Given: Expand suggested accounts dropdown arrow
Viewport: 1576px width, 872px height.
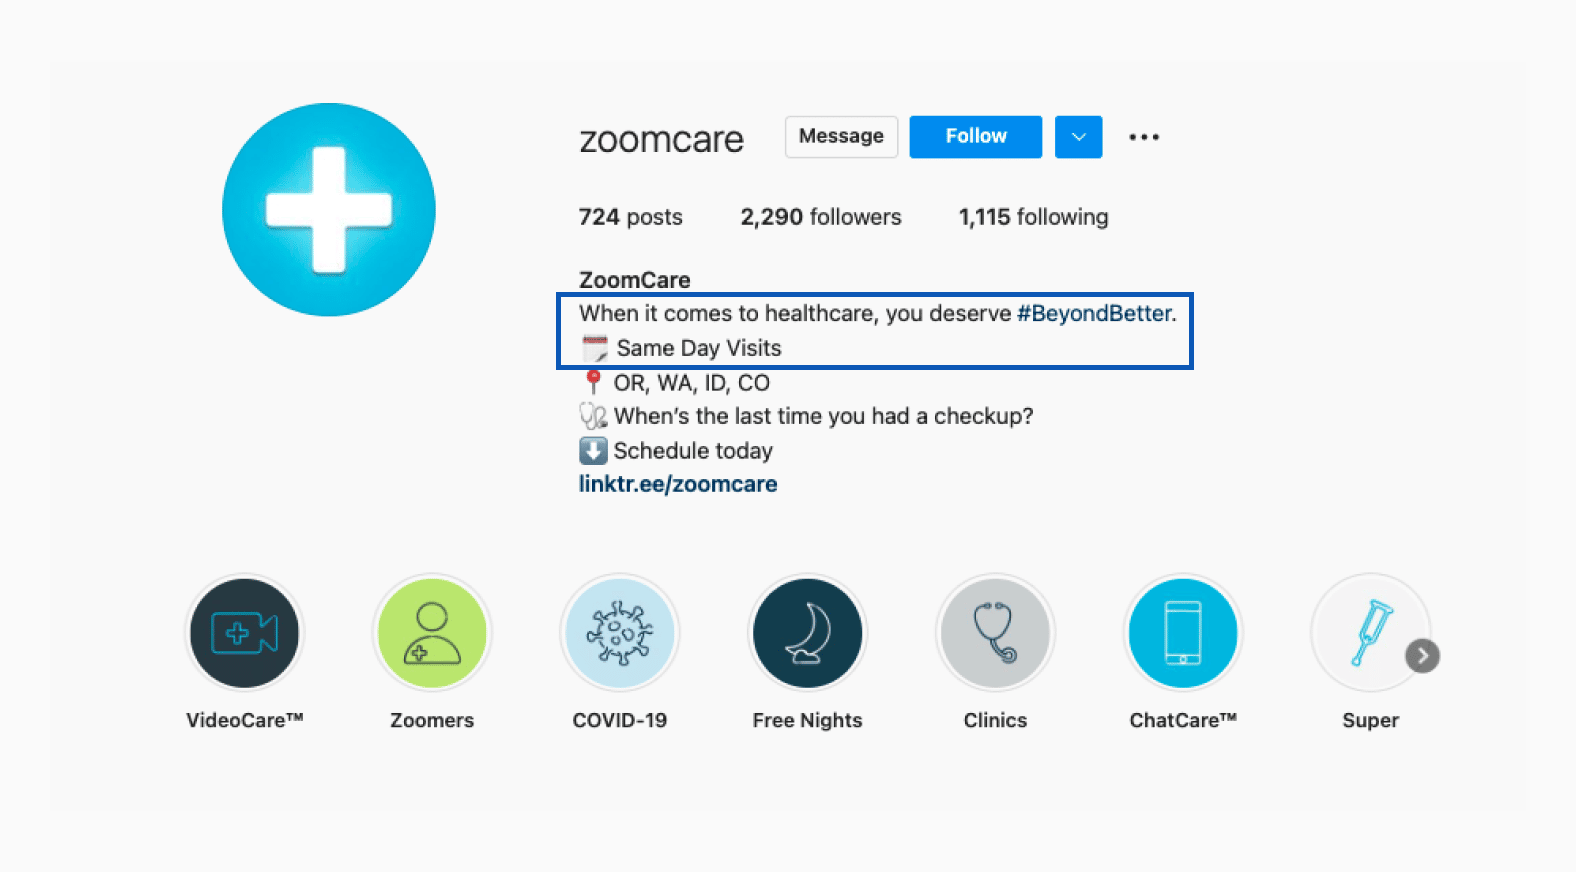Looking at the screenshot, I should point(1078,137).
